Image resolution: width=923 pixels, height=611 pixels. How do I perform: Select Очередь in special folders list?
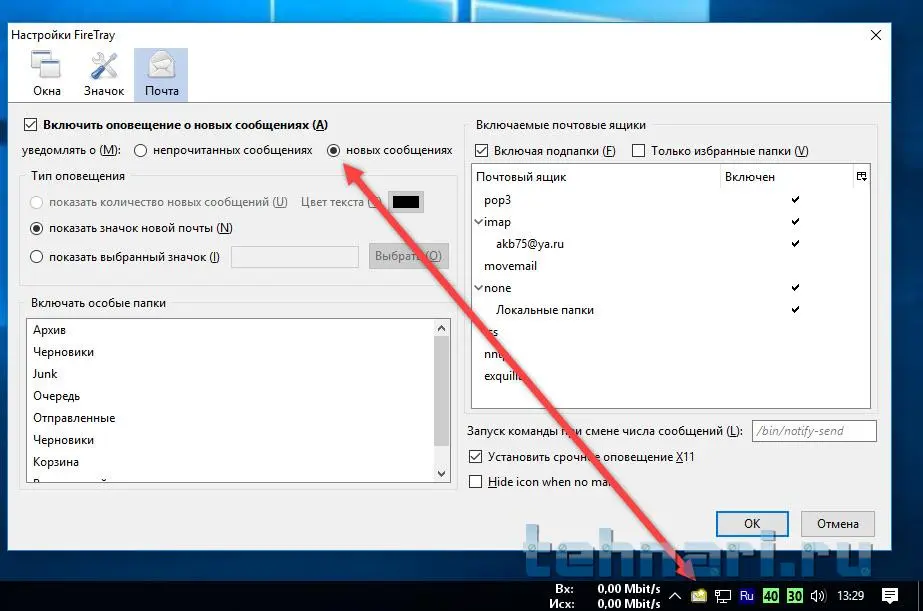[230, 396]
